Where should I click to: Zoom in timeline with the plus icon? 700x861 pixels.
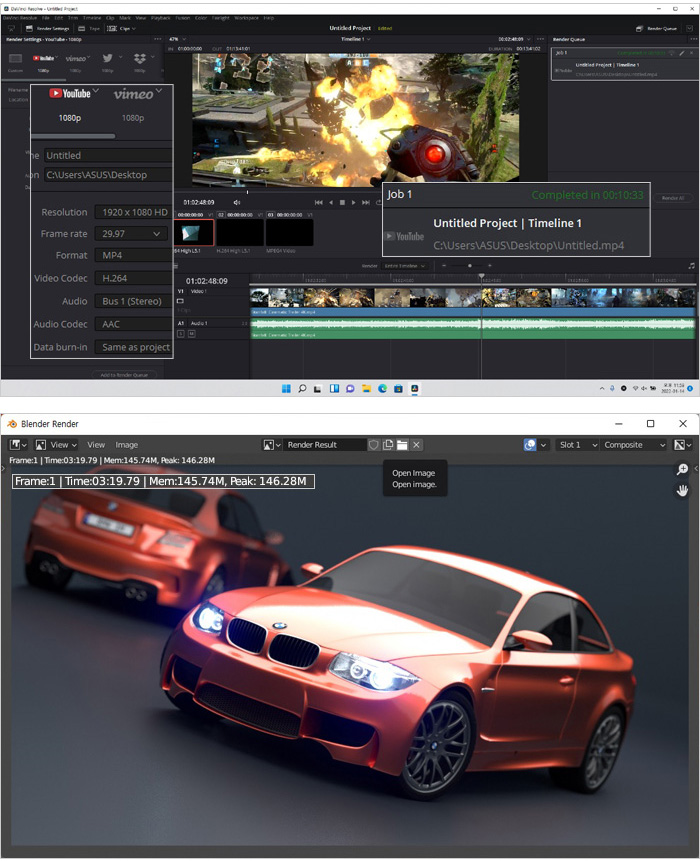point(489,266)
